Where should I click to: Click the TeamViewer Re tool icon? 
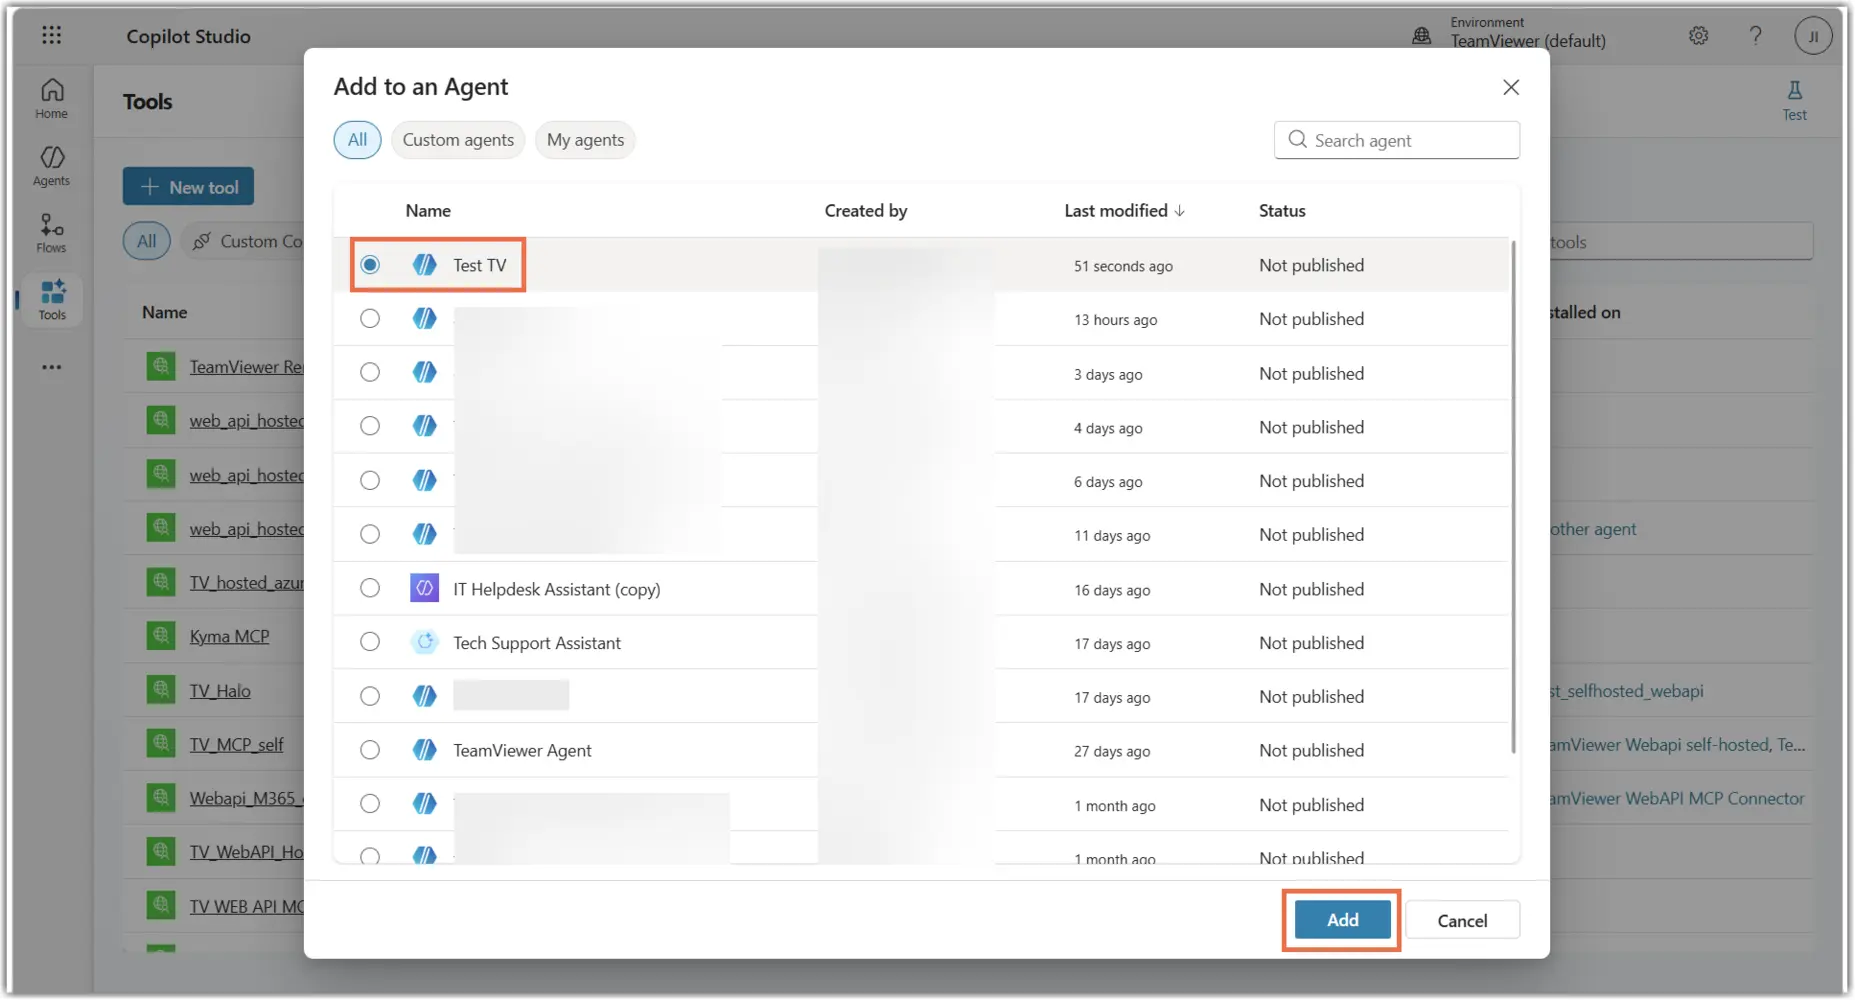tap(161, 366)
